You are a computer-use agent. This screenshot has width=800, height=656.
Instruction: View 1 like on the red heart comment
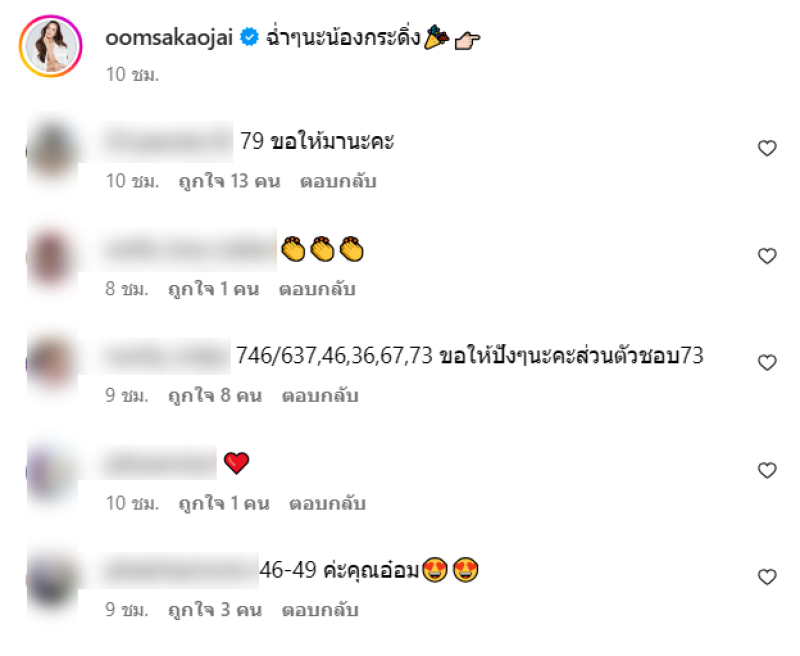(223, 503)
